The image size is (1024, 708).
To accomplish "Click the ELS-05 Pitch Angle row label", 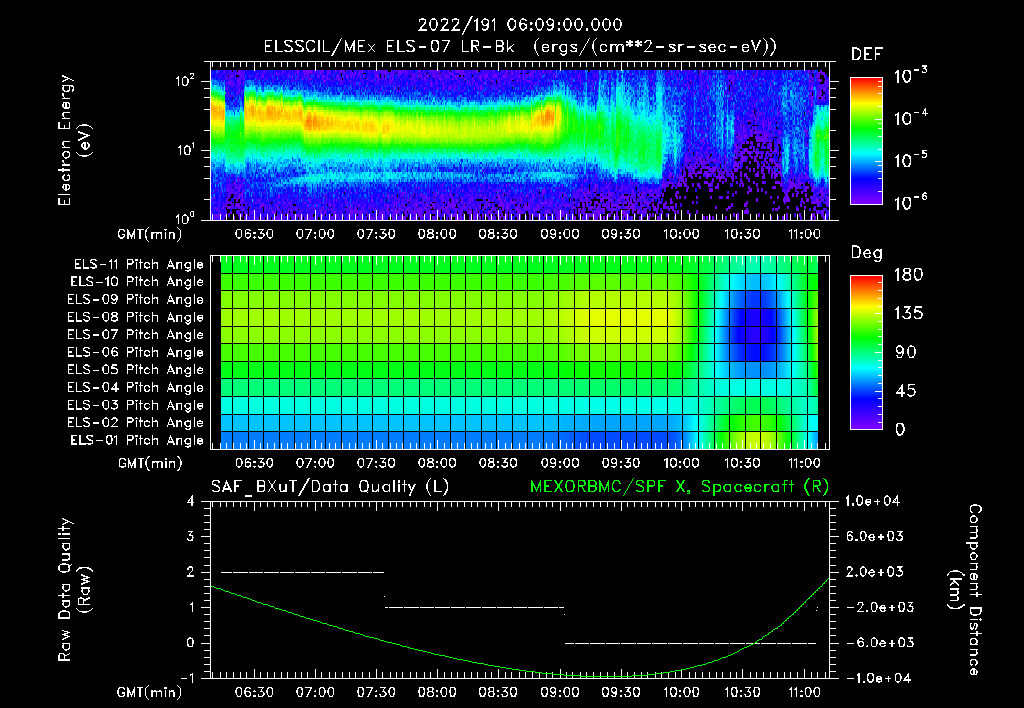I will click(x=136, y=370).
